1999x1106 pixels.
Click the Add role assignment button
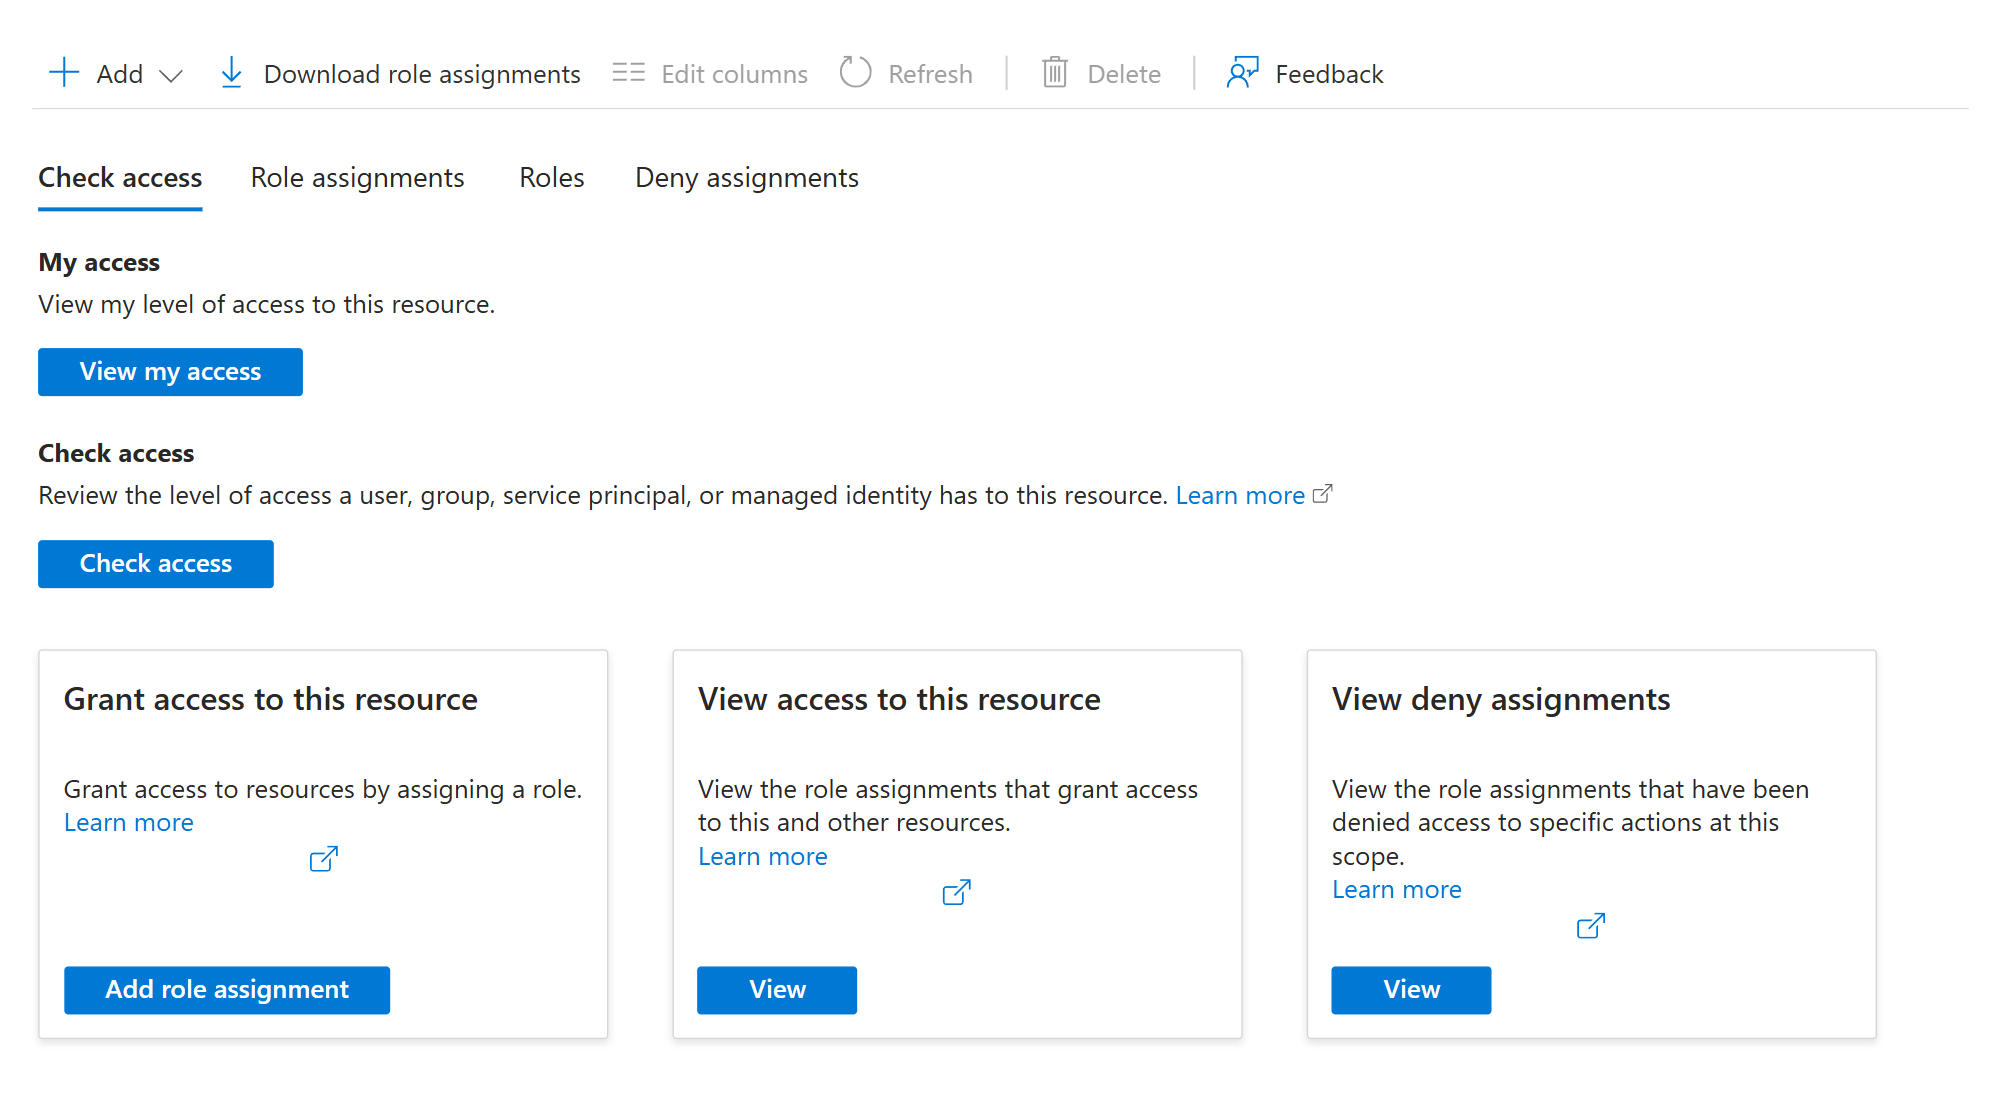pyautogui.click(x=227, y=990)
